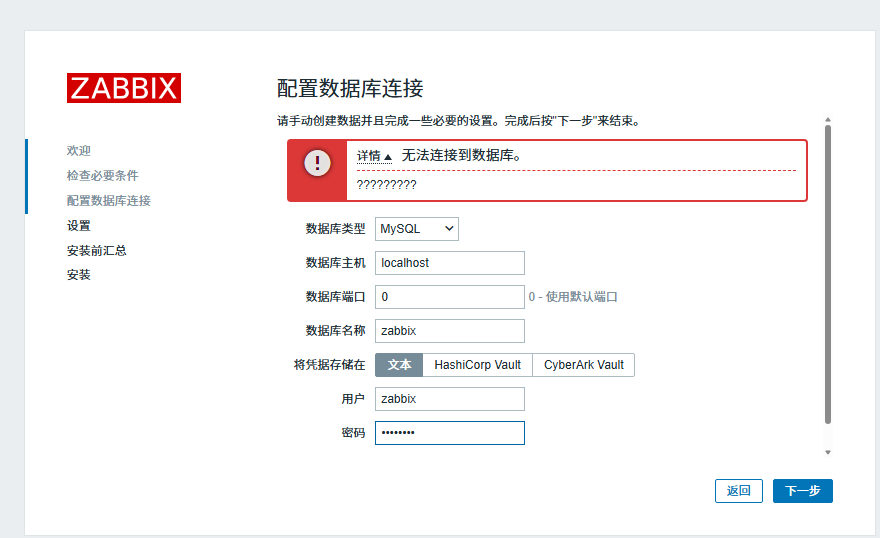
Task: Select CyberArk Vault storage option
Action: coord(584,365)
